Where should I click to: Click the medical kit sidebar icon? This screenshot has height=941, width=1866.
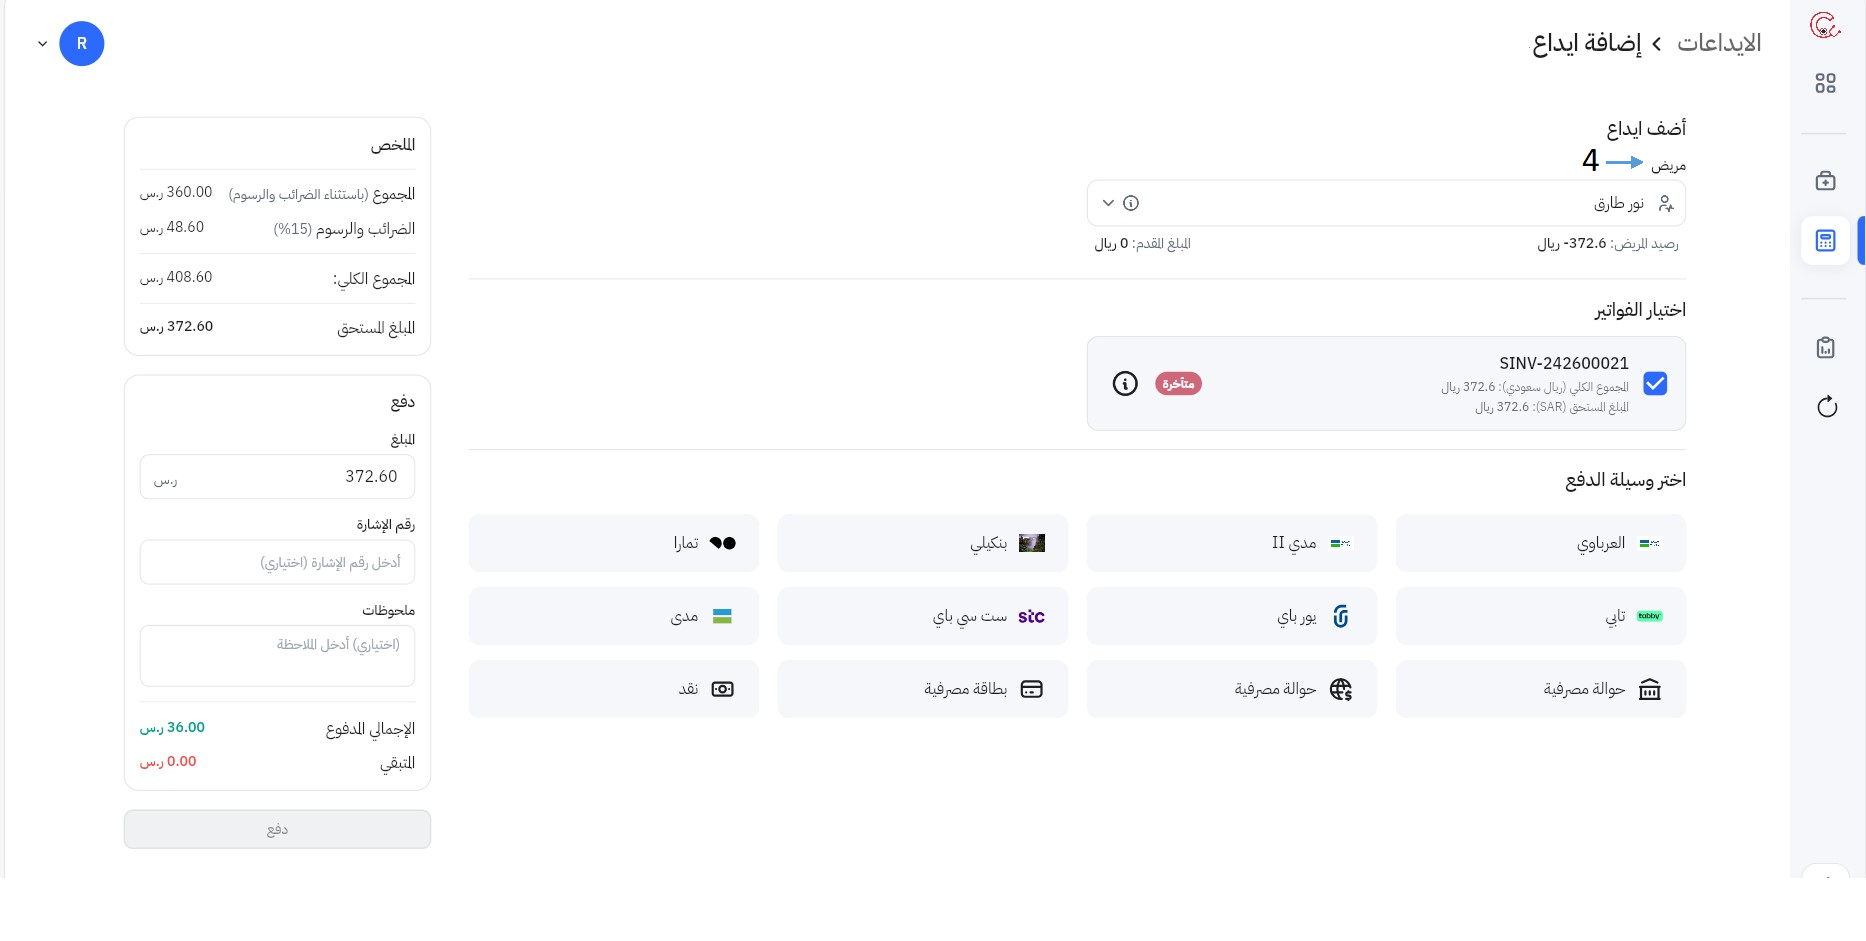[x=1825, y=181]
